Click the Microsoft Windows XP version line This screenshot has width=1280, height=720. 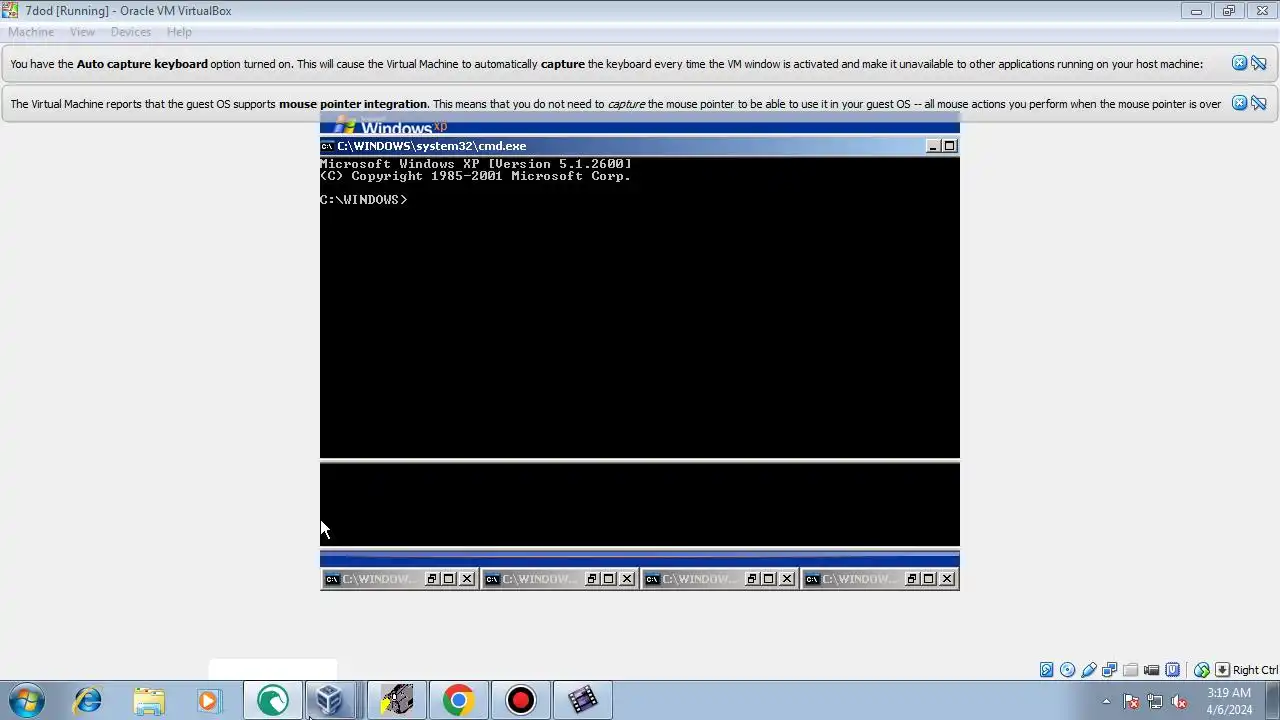pyautogui.click(x=476, y=164)
